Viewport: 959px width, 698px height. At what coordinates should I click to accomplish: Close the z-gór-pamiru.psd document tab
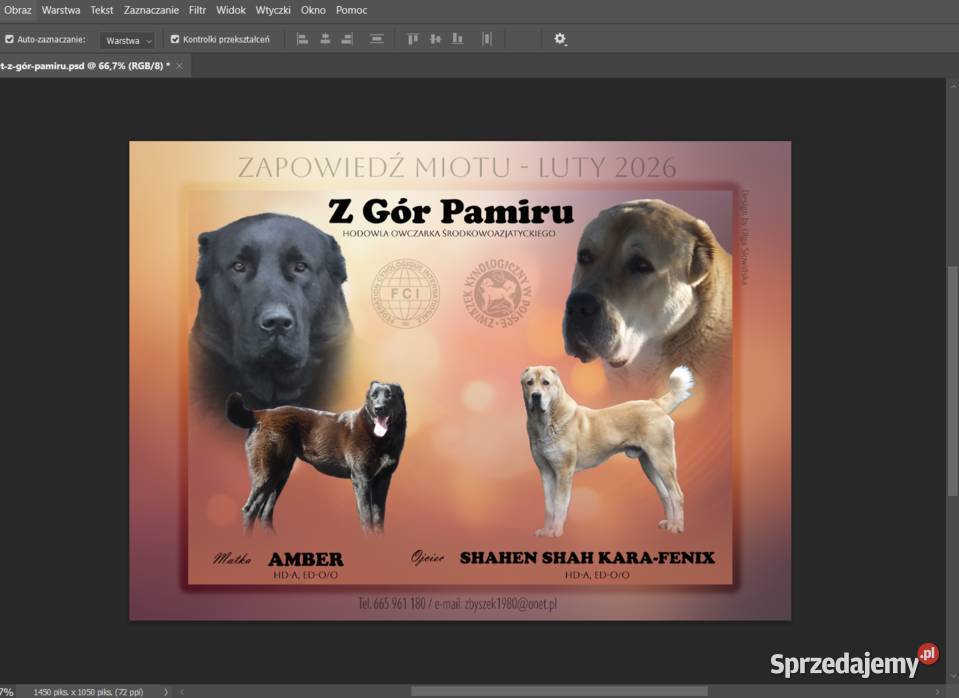180,66
